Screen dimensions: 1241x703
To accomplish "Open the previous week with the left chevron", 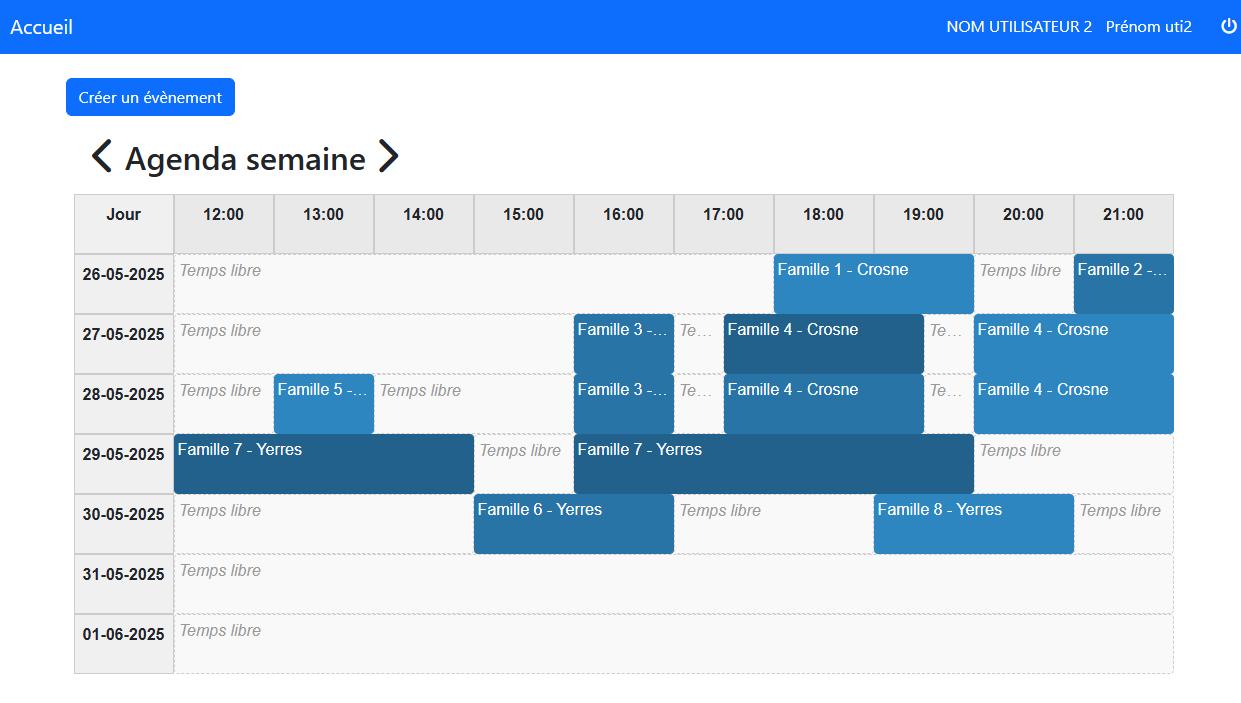I will (x=99, y=156).
